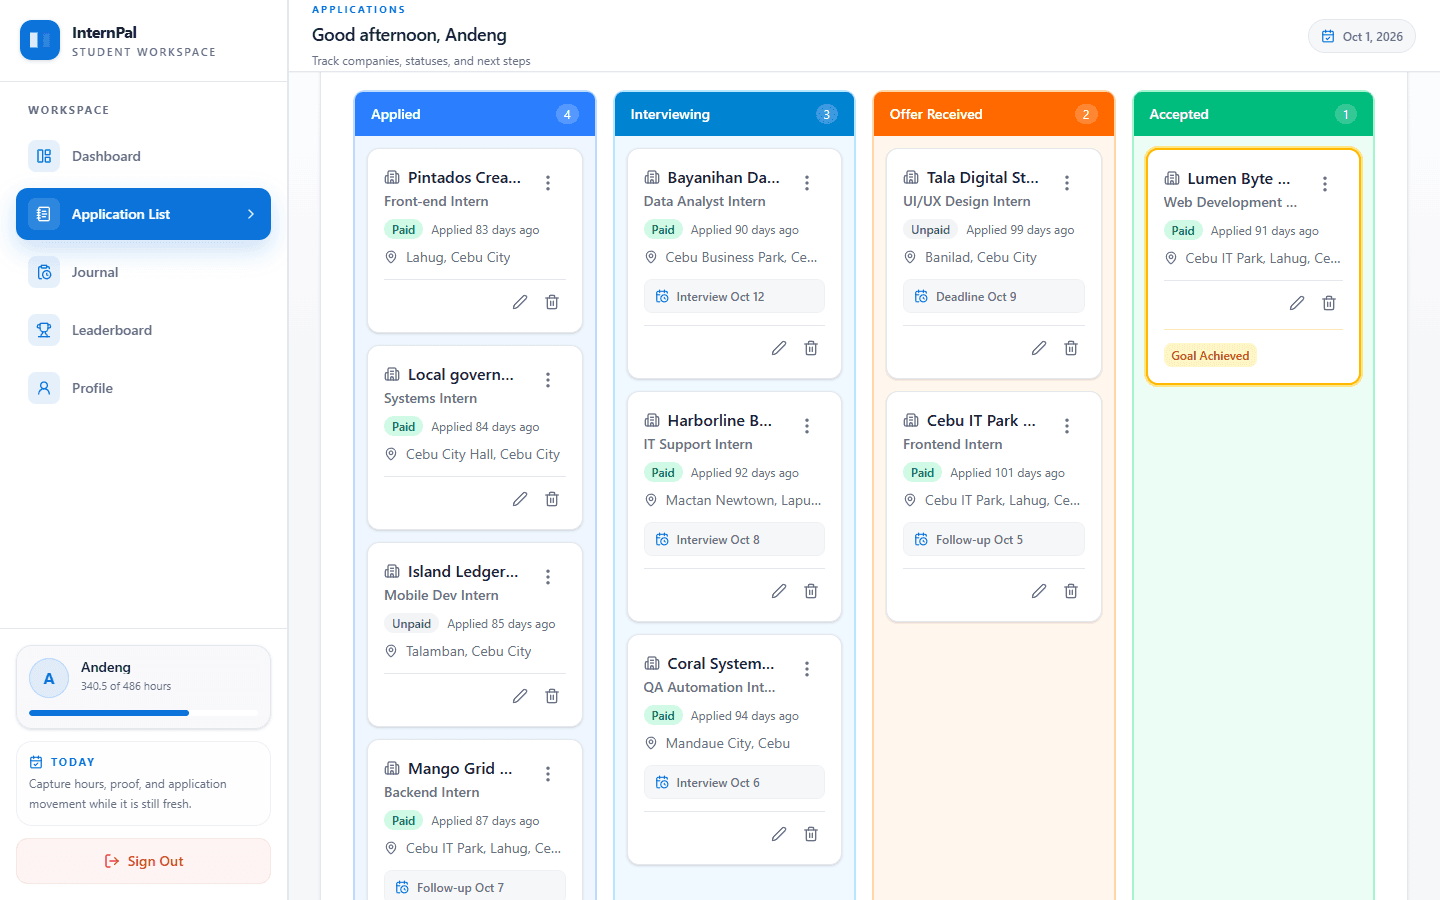Edit the Tala Digital UI/UX card
Viewport: 1440px width, 900px height.
(x=1039, y=348)
